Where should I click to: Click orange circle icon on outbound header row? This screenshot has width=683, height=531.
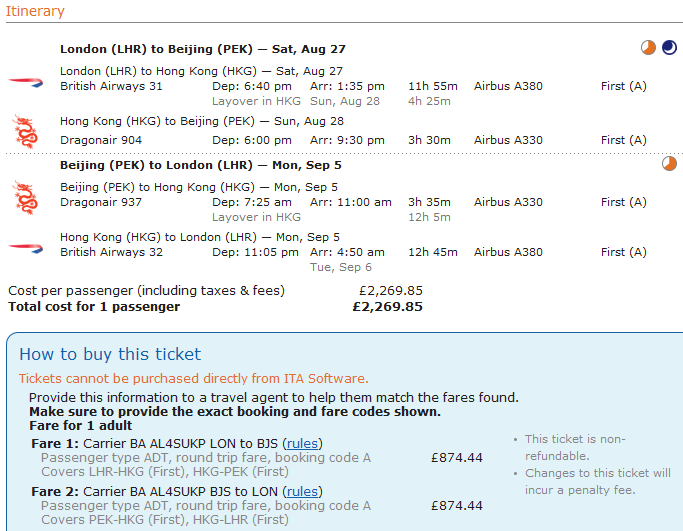(x=649, y=48)
